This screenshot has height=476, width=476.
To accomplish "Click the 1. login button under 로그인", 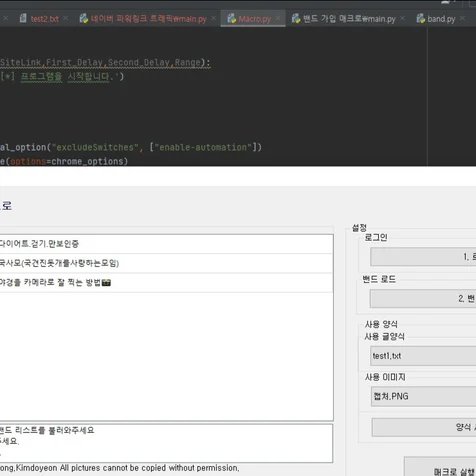I will [423, 257].
